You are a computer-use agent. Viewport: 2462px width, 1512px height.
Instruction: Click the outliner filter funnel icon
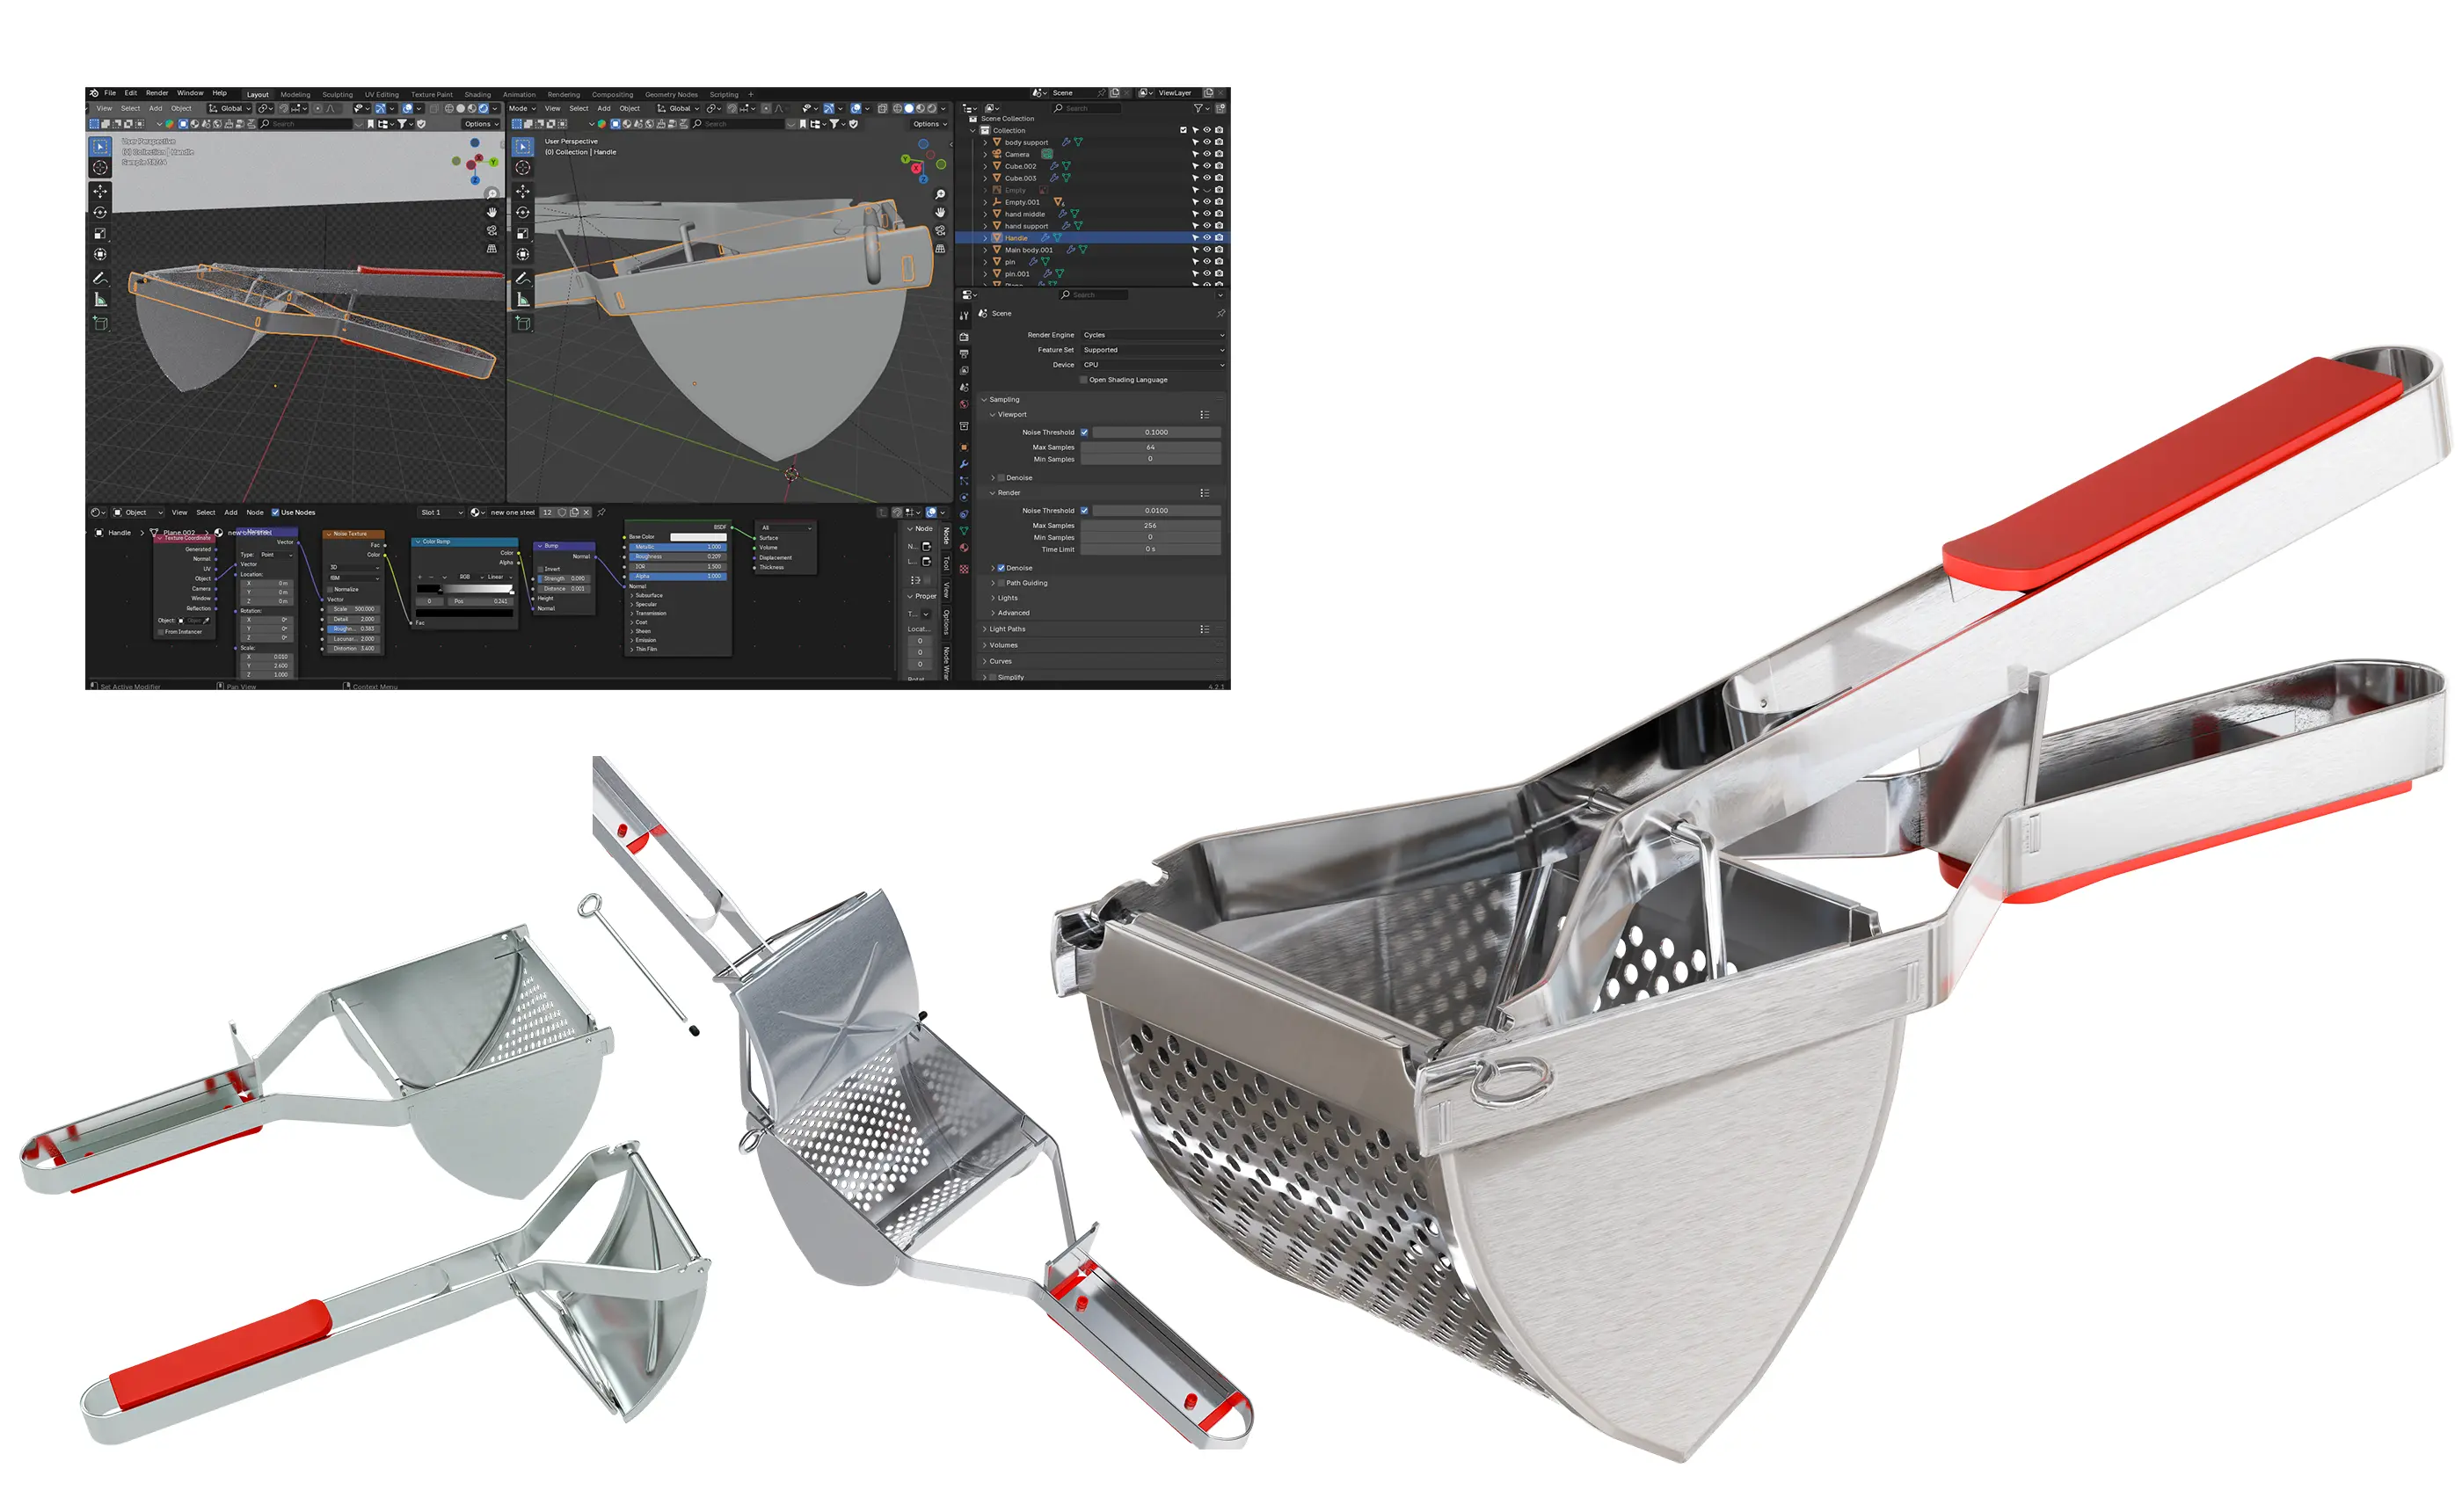coord(1198,108)
